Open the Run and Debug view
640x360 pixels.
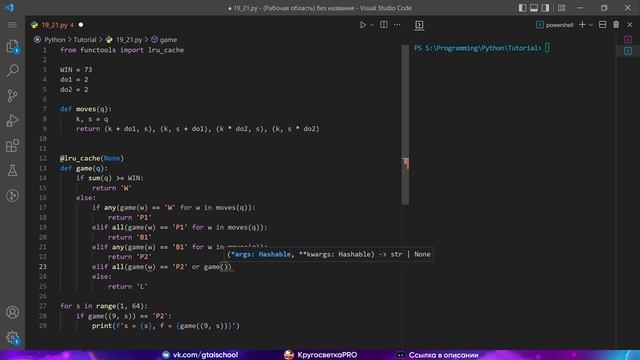pos(12,120)
